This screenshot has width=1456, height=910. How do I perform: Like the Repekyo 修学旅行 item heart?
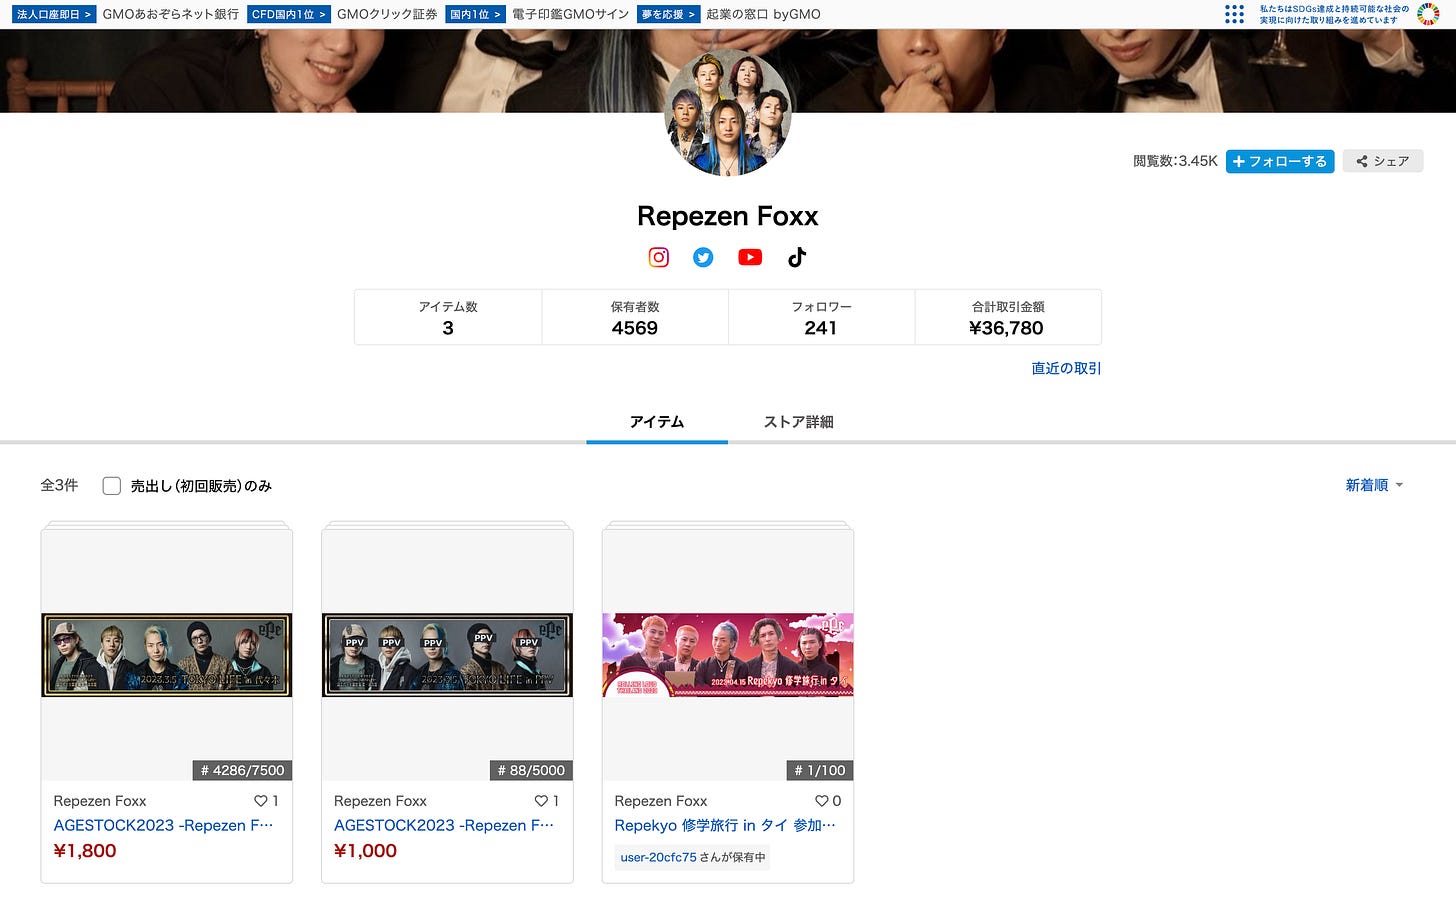point(822,801)
